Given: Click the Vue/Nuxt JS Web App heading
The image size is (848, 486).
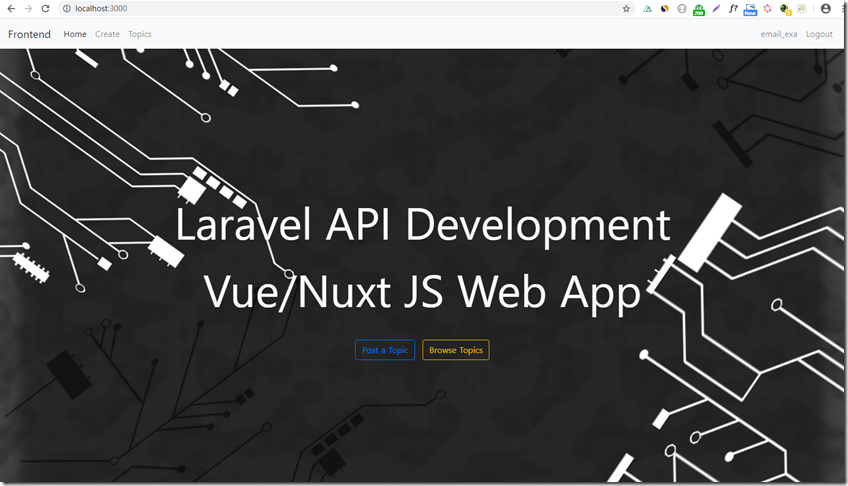Looking at the screenshot, I should tap(422, 292).
